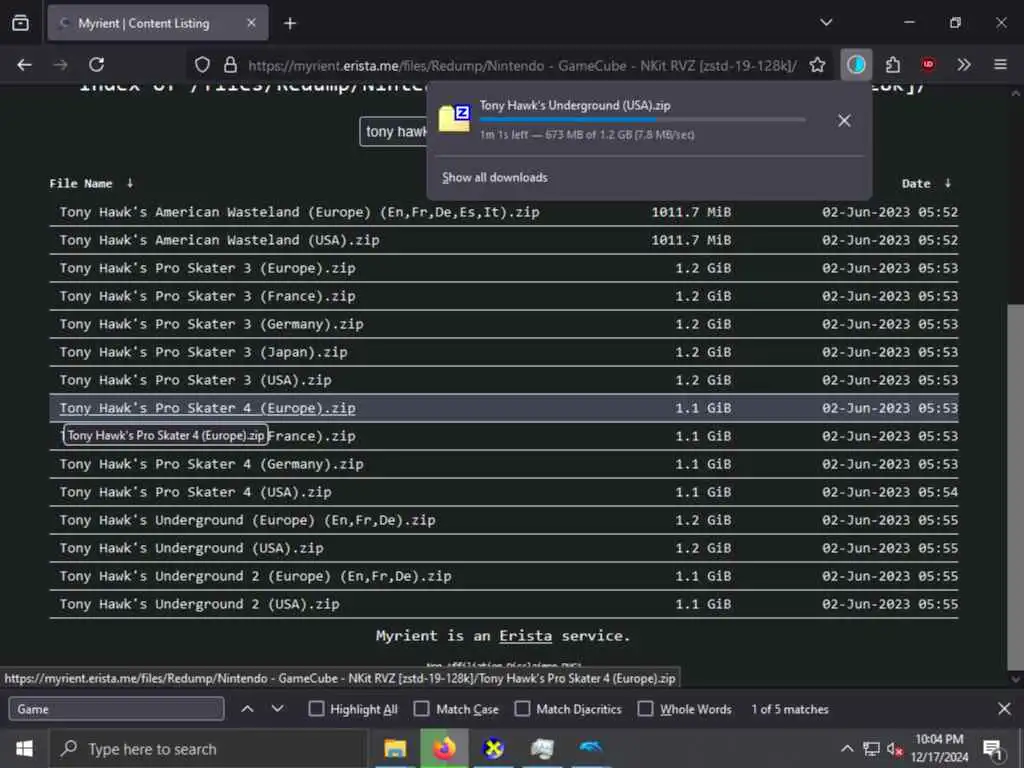Follow the Erista link in footer
The height and width of the screenshot is (768, 1024).
pos(525,636)
